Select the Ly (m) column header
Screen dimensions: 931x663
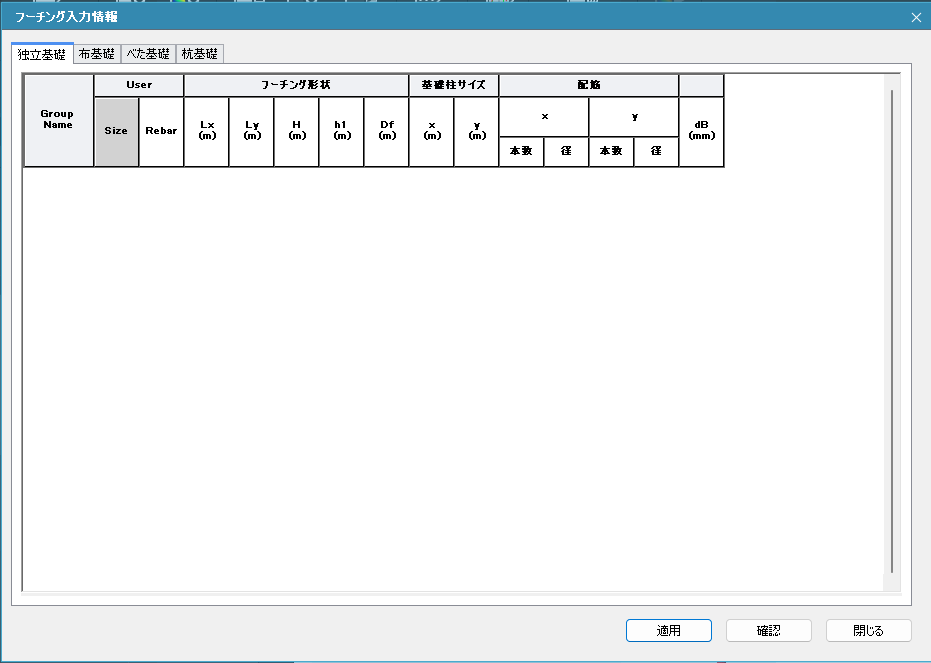(x=252, y=132)
